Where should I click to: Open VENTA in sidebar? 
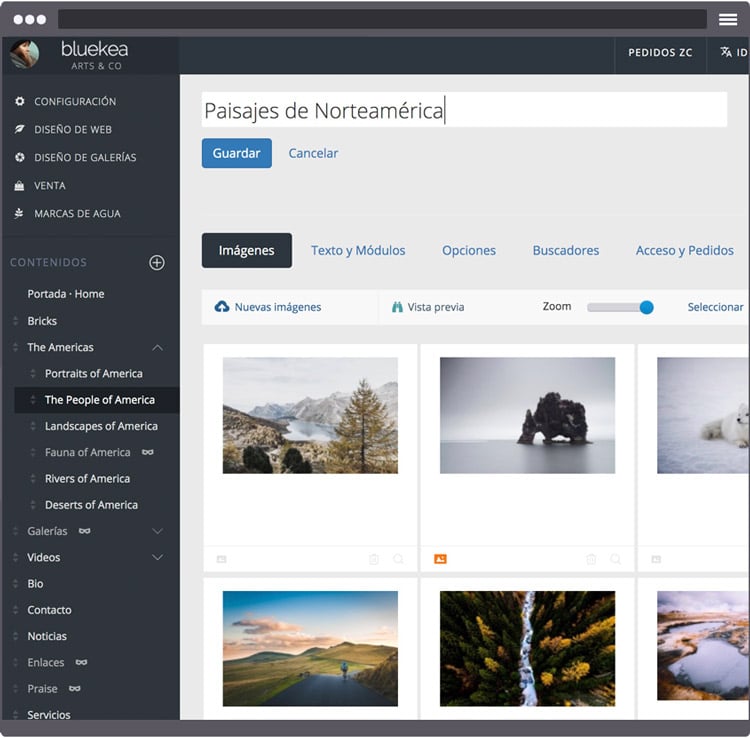[50, 186]
